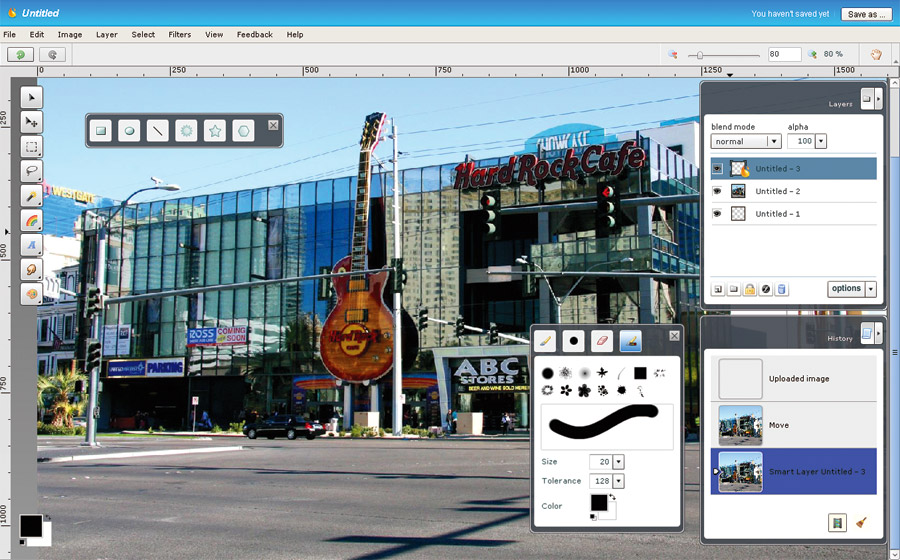Viewport: 900px width, 560px height.
Task: Open the Filters menu
Action: [x=180, y=34]
